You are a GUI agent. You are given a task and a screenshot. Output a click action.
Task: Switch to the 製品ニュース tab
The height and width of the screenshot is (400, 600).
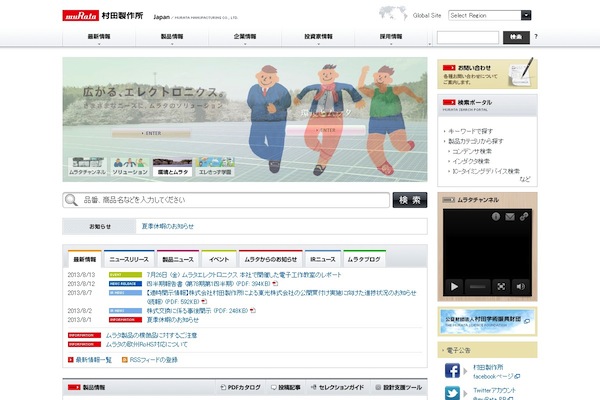click(178, 259)
